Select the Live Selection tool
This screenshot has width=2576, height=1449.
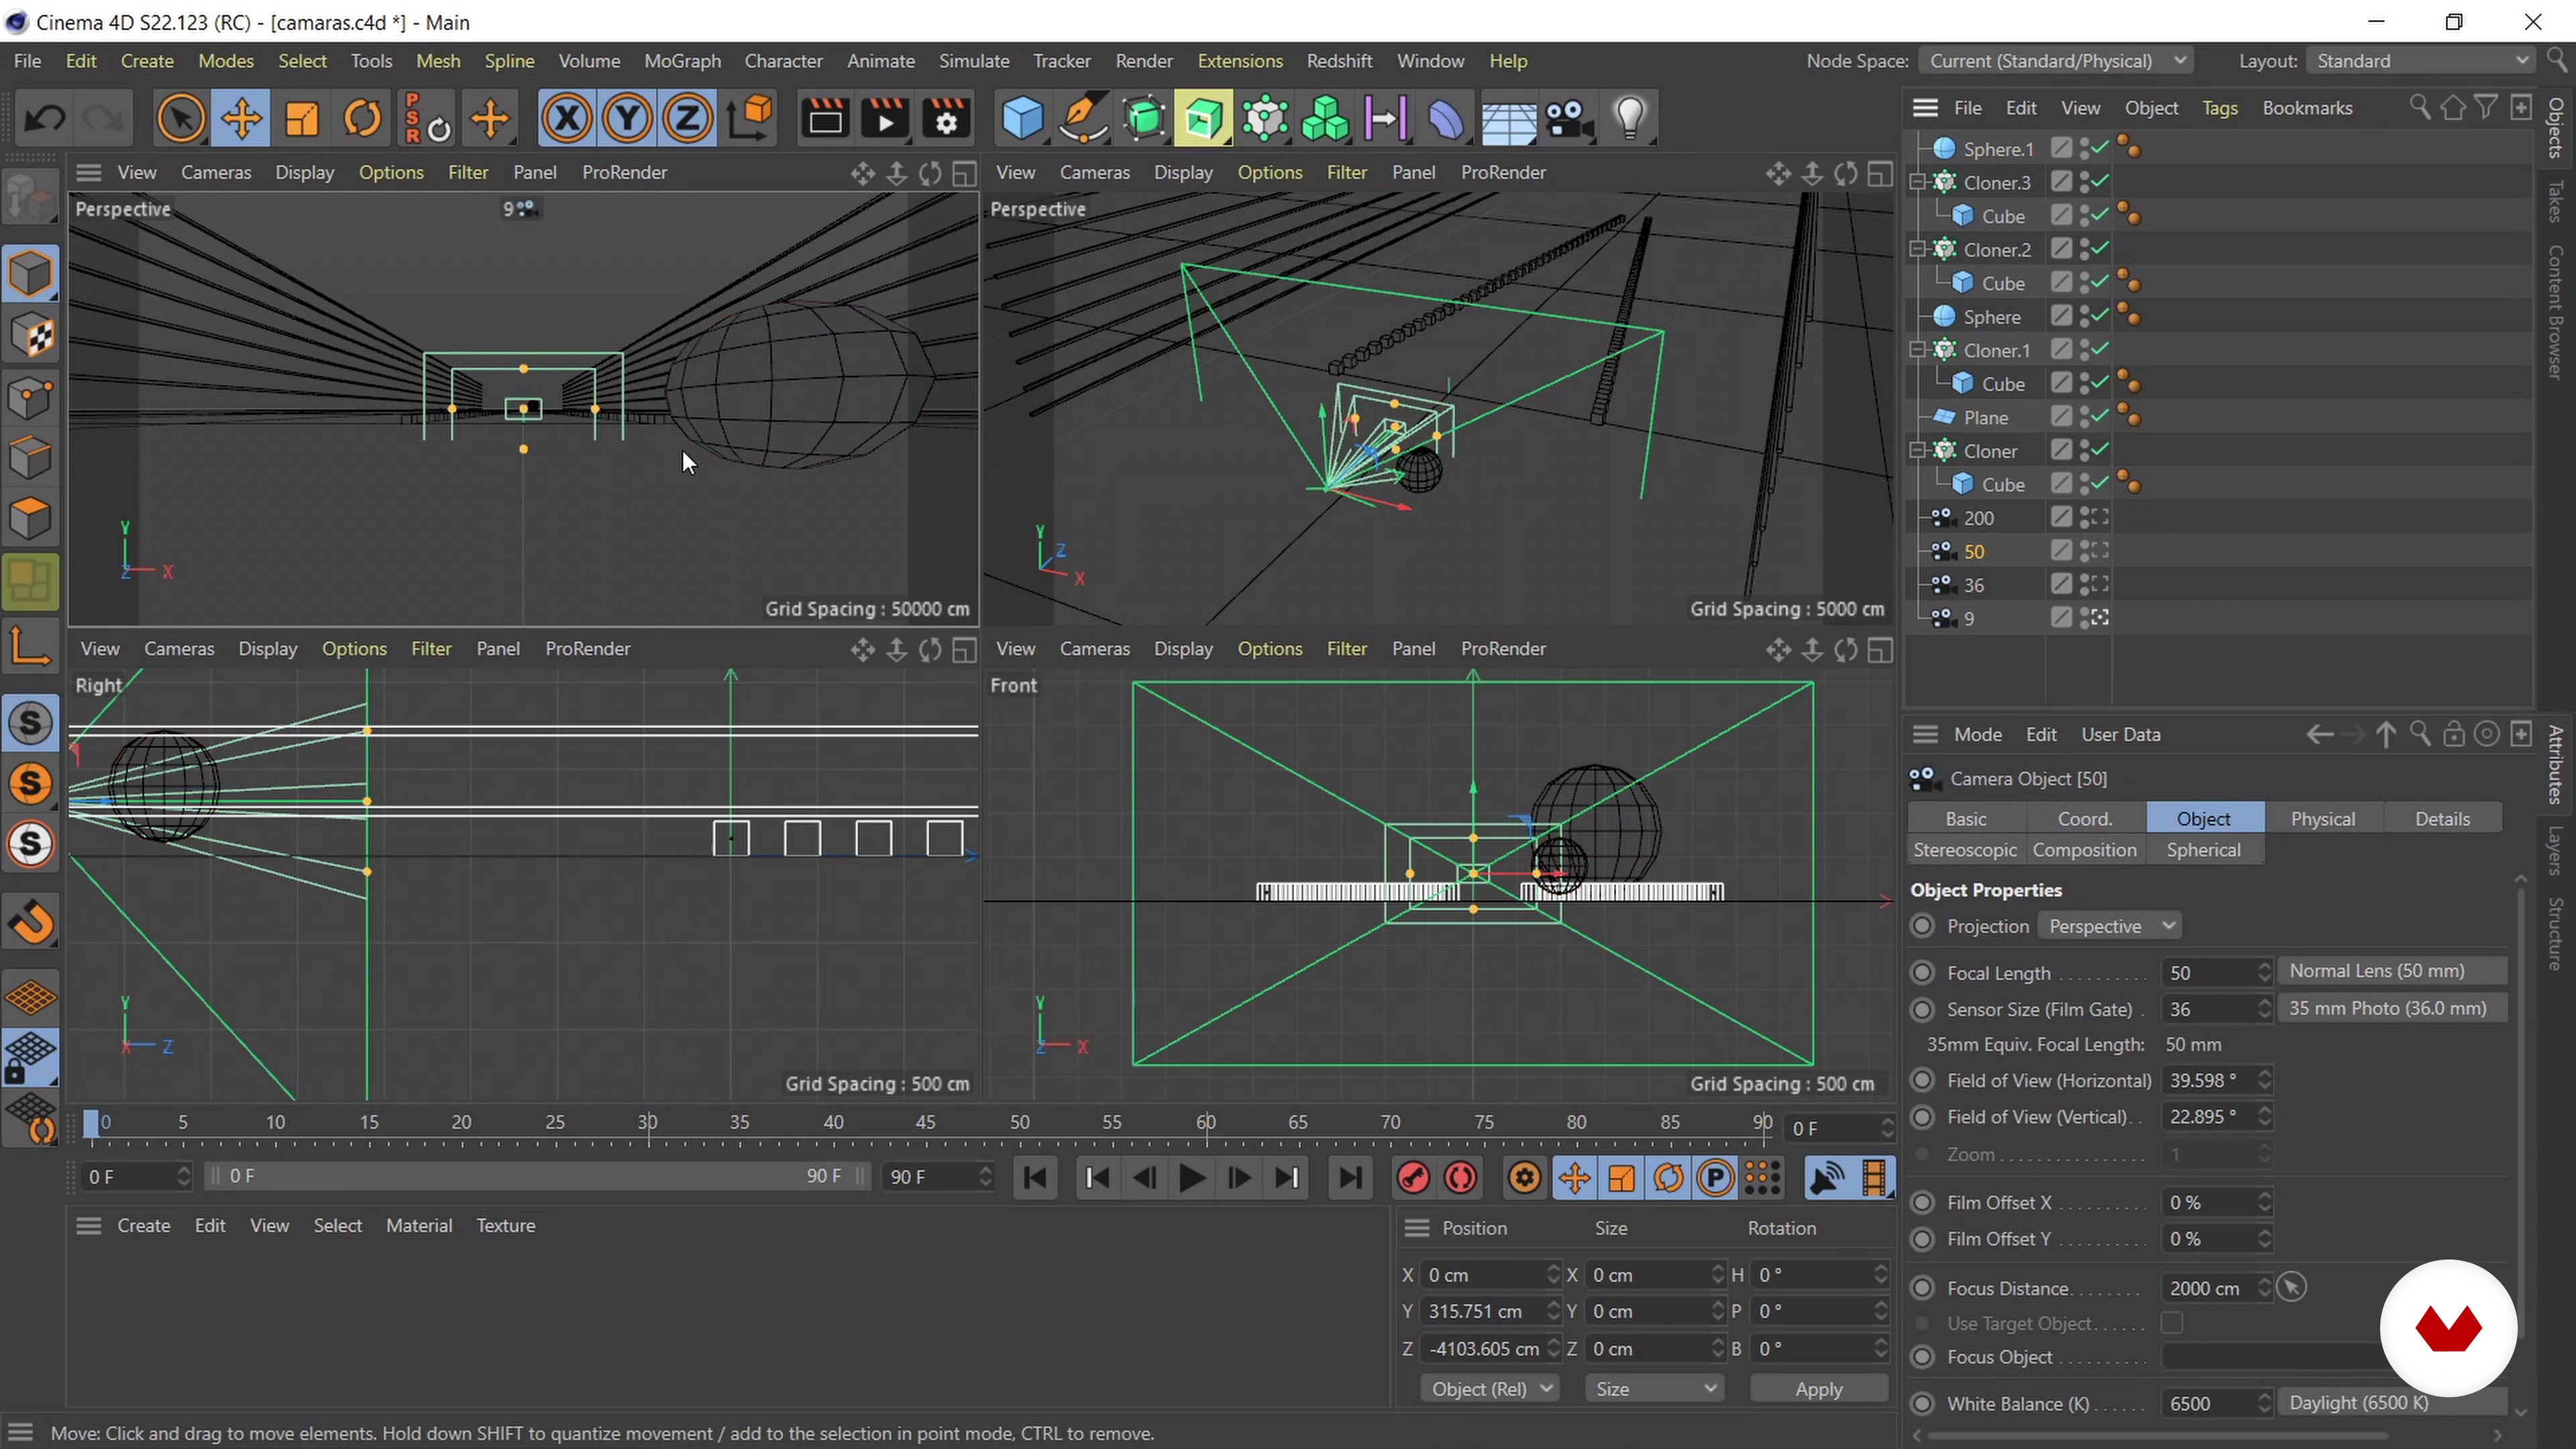click(180, 119)
